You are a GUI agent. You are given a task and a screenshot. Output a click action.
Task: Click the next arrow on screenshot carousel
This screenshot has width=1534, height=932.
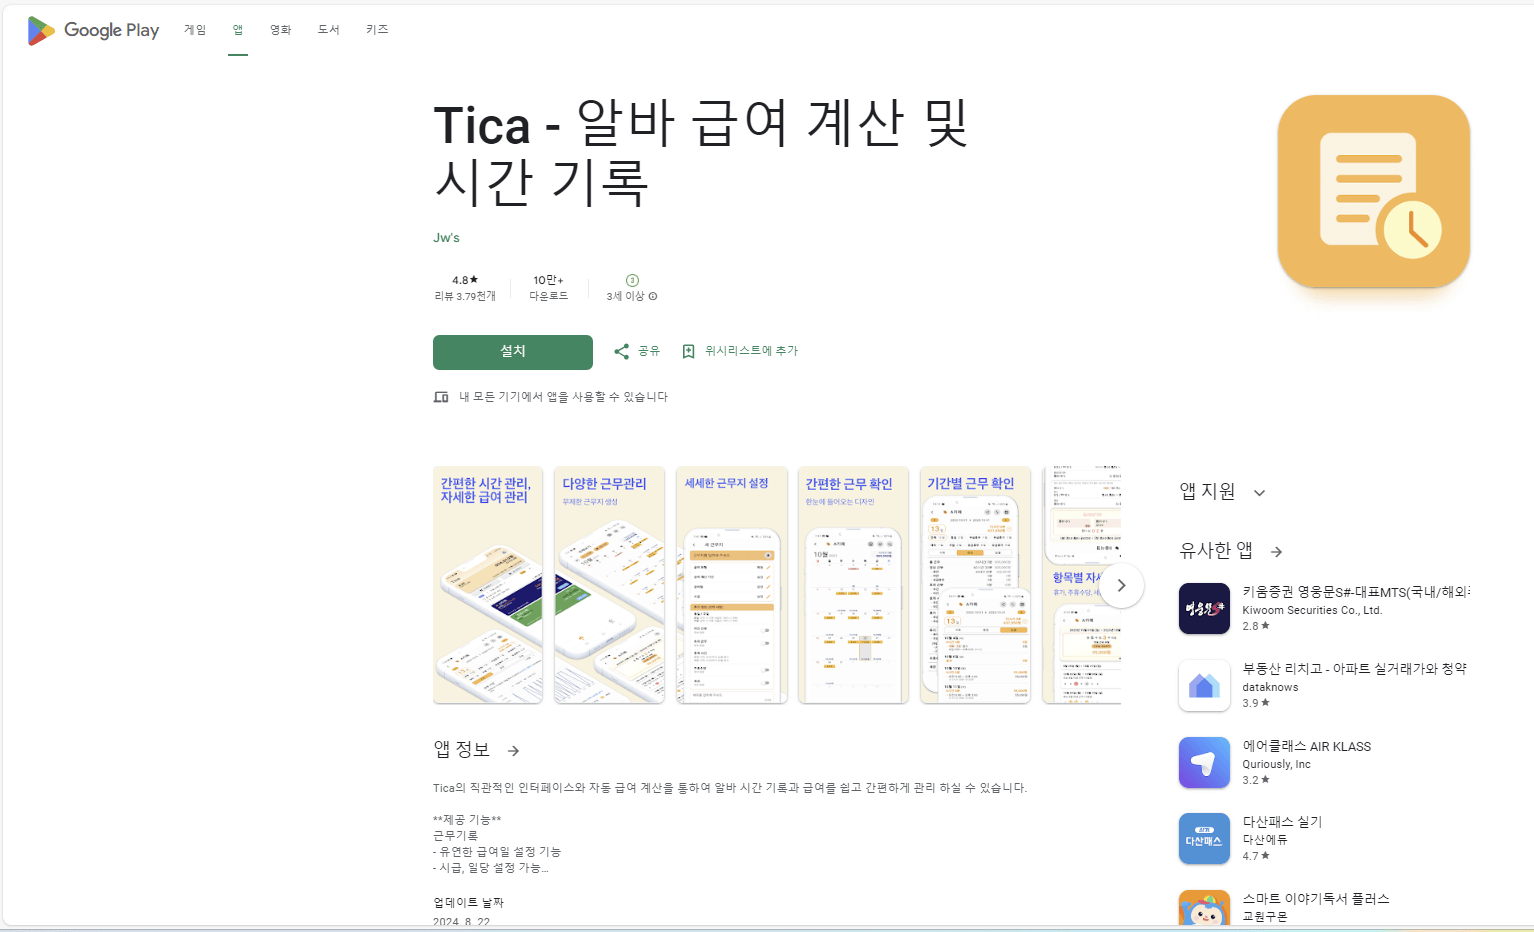click(x=1122, y=585)
